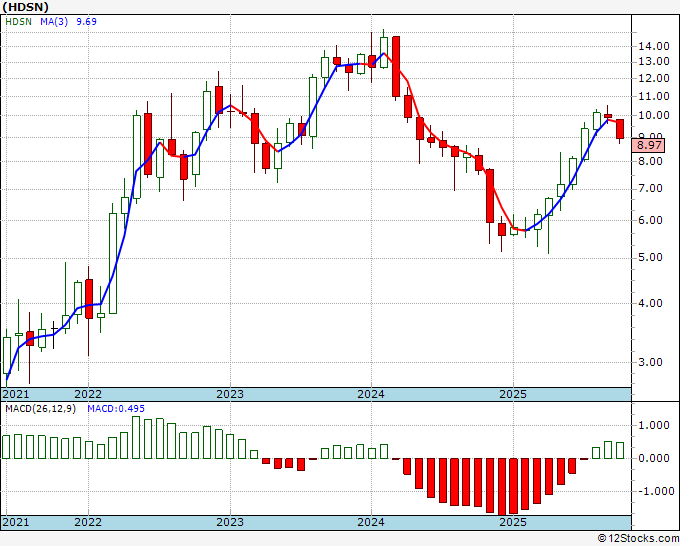
Task: Click the MA(3) legend label
Action: pos(54,21)
